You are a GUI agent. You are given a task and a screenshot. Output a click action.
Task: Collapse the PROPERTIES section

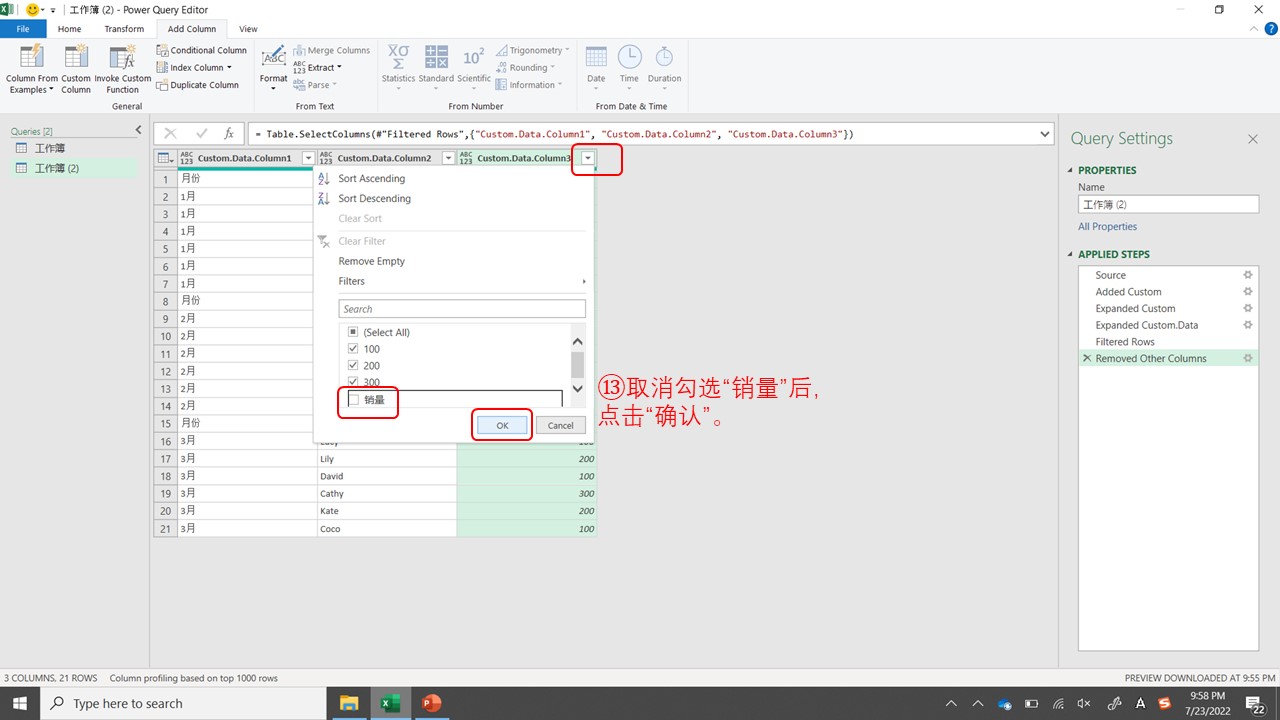(1070, 170)
